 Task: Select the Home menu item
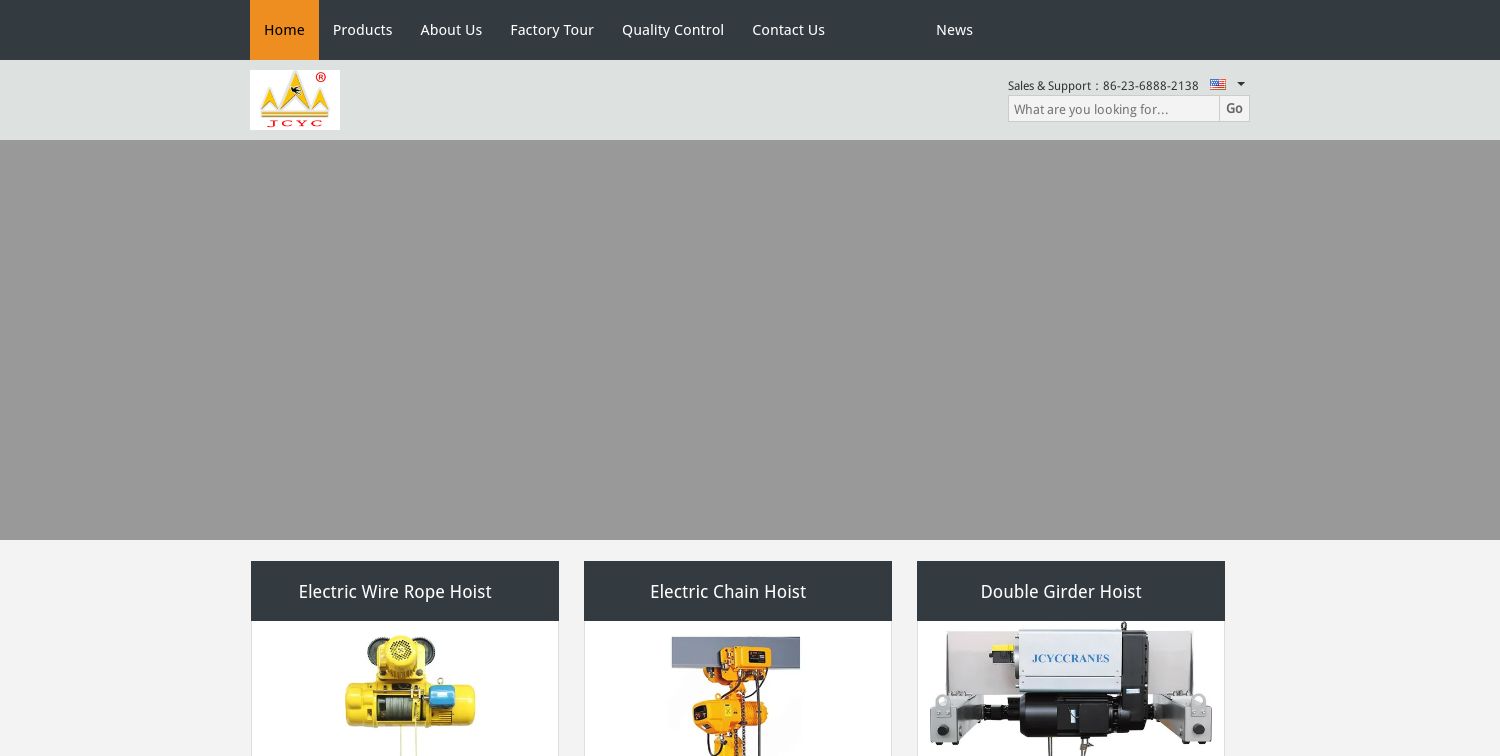[x=284, y=30]
